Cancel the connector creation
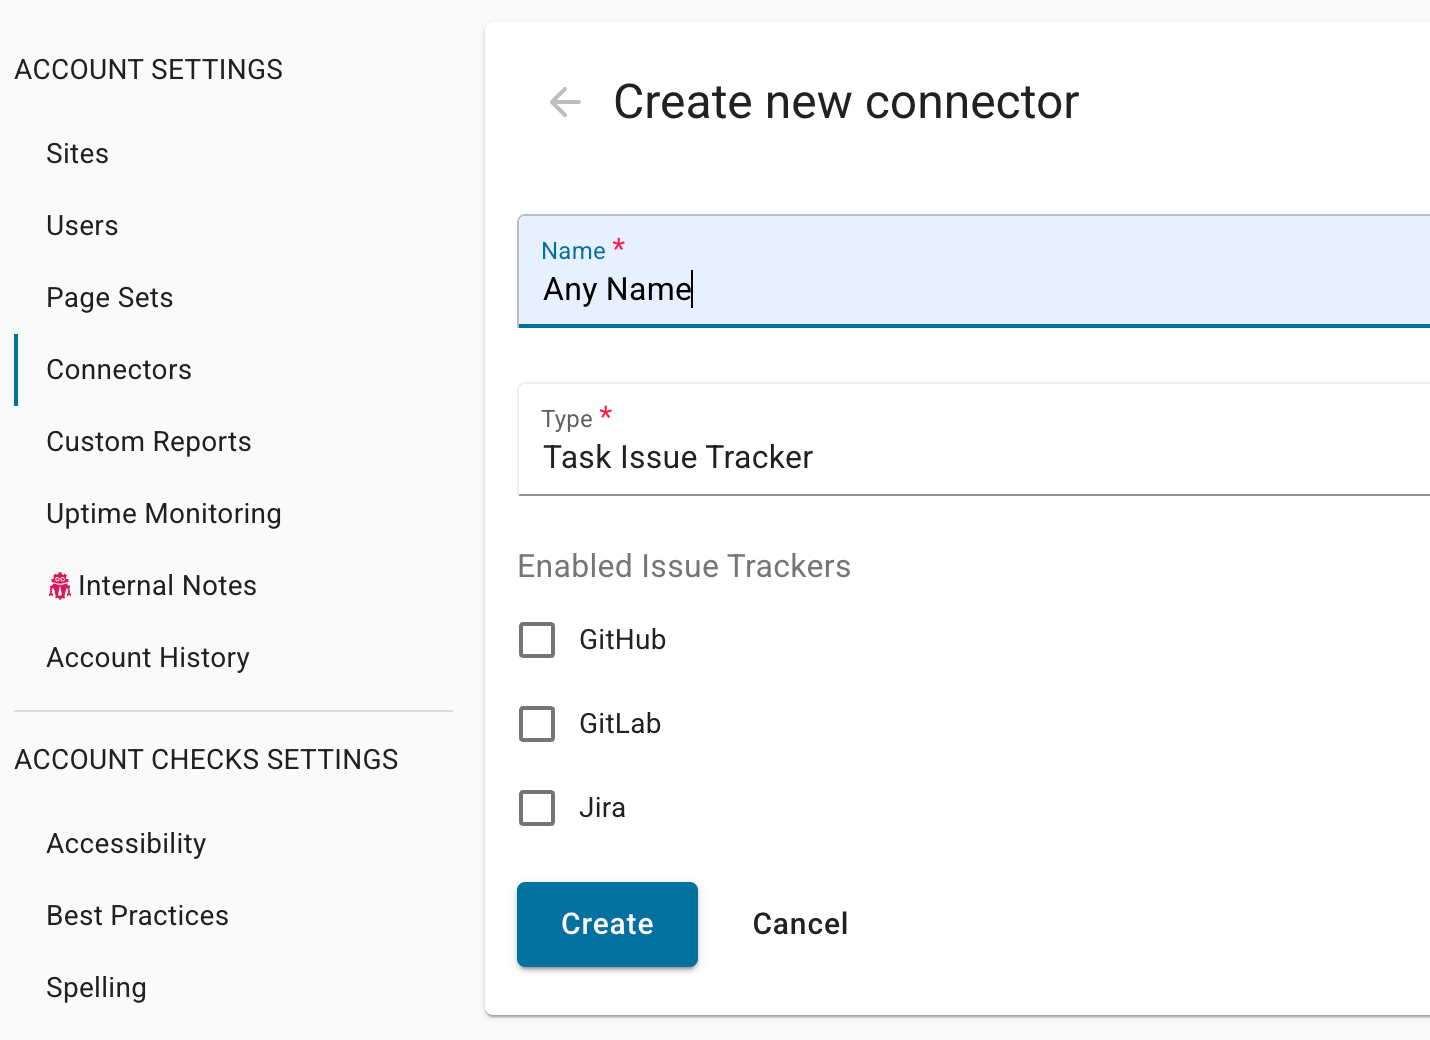This screenshot has height=1040, width=1430. point(799,924)
